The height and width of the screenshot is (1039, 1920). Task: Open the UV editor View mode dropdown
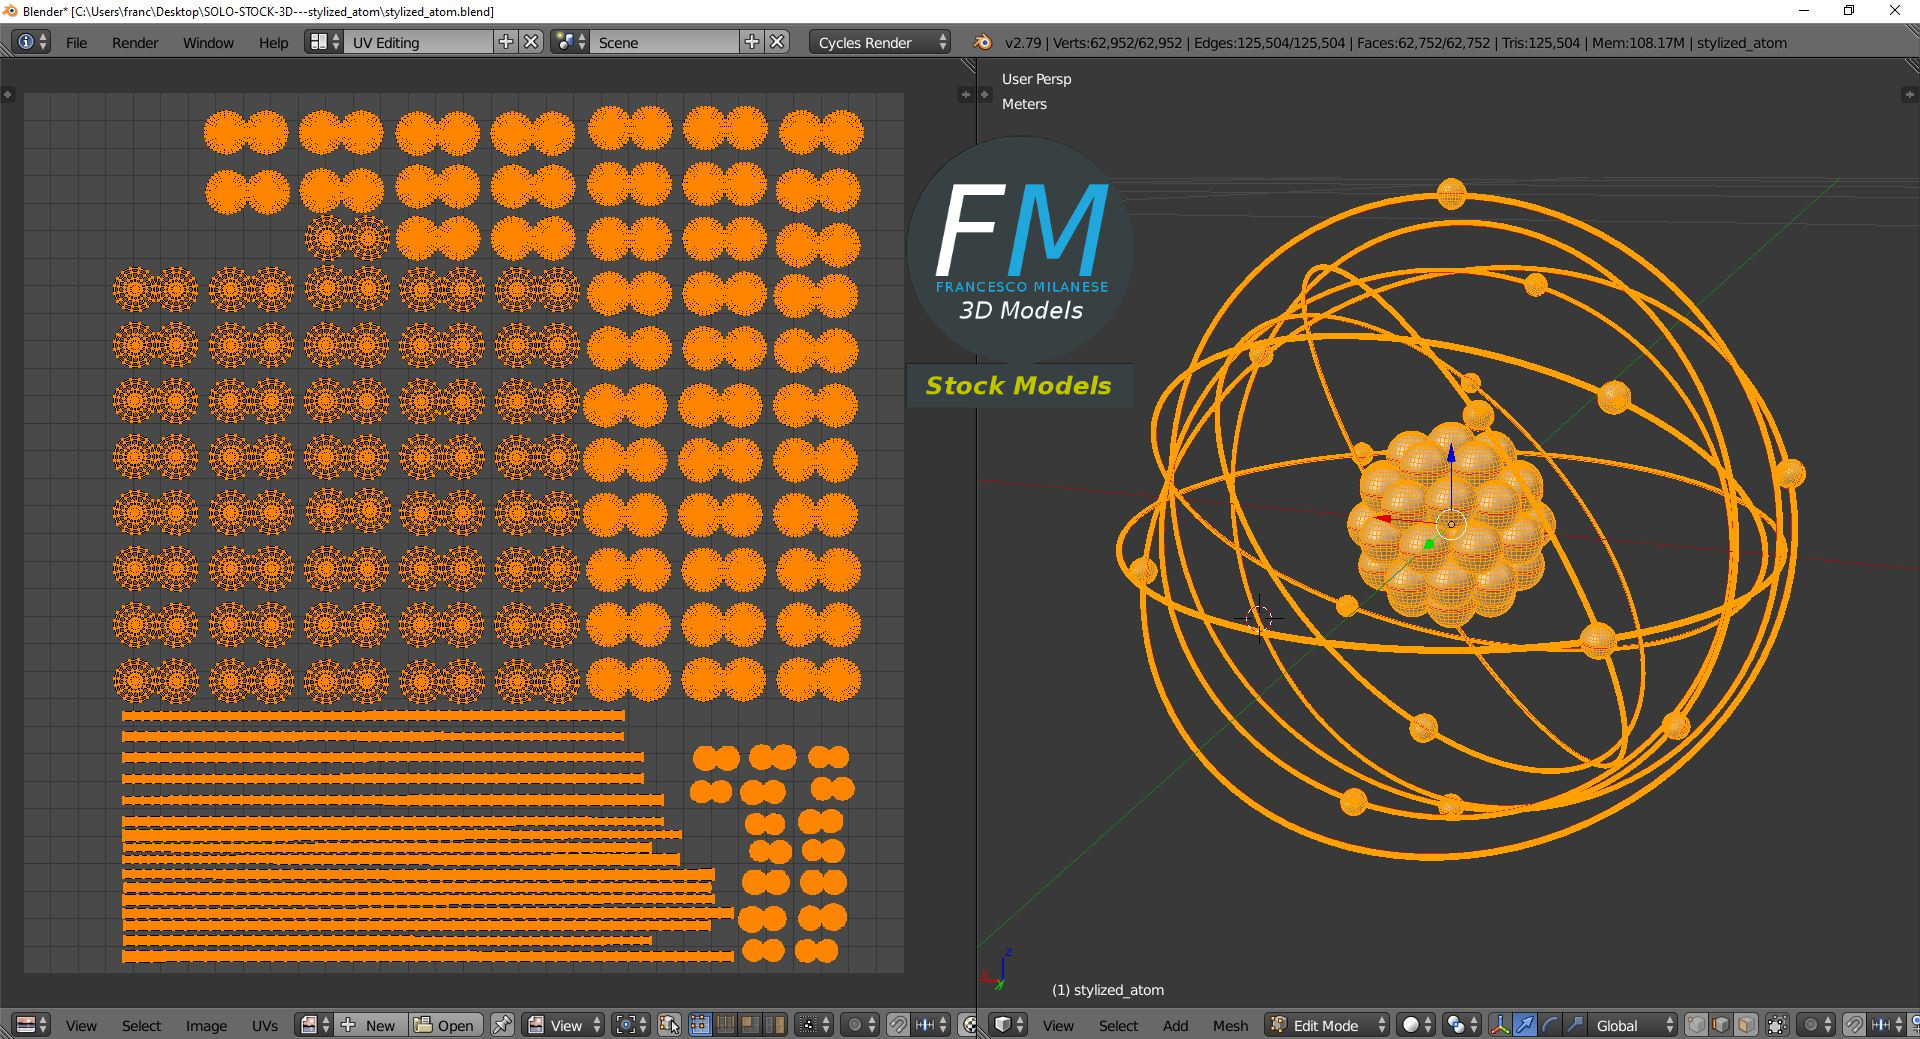564,1025
